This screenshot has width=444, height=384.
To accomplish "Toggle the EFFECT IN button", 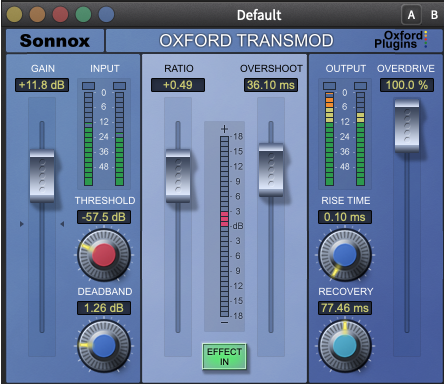I will coord(224,356).
